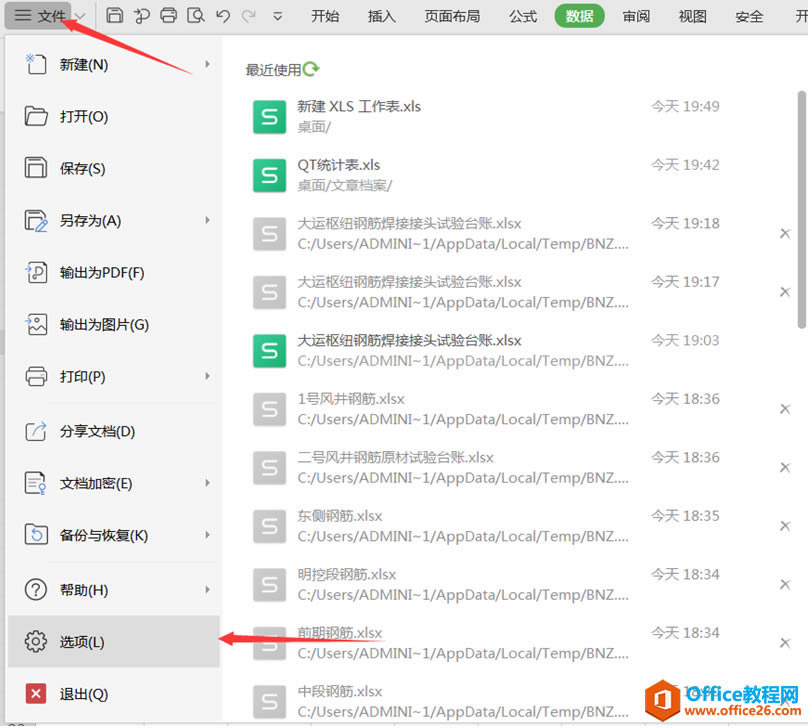808x728 pixels.
Task: Click the export PDF toolbar icon
Action: pos(141,16)
